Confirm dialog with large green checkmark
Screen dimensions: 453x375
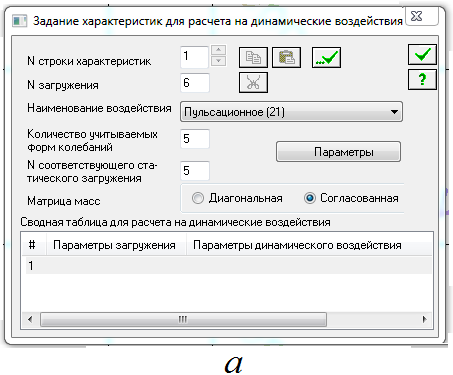coord(422,54)
